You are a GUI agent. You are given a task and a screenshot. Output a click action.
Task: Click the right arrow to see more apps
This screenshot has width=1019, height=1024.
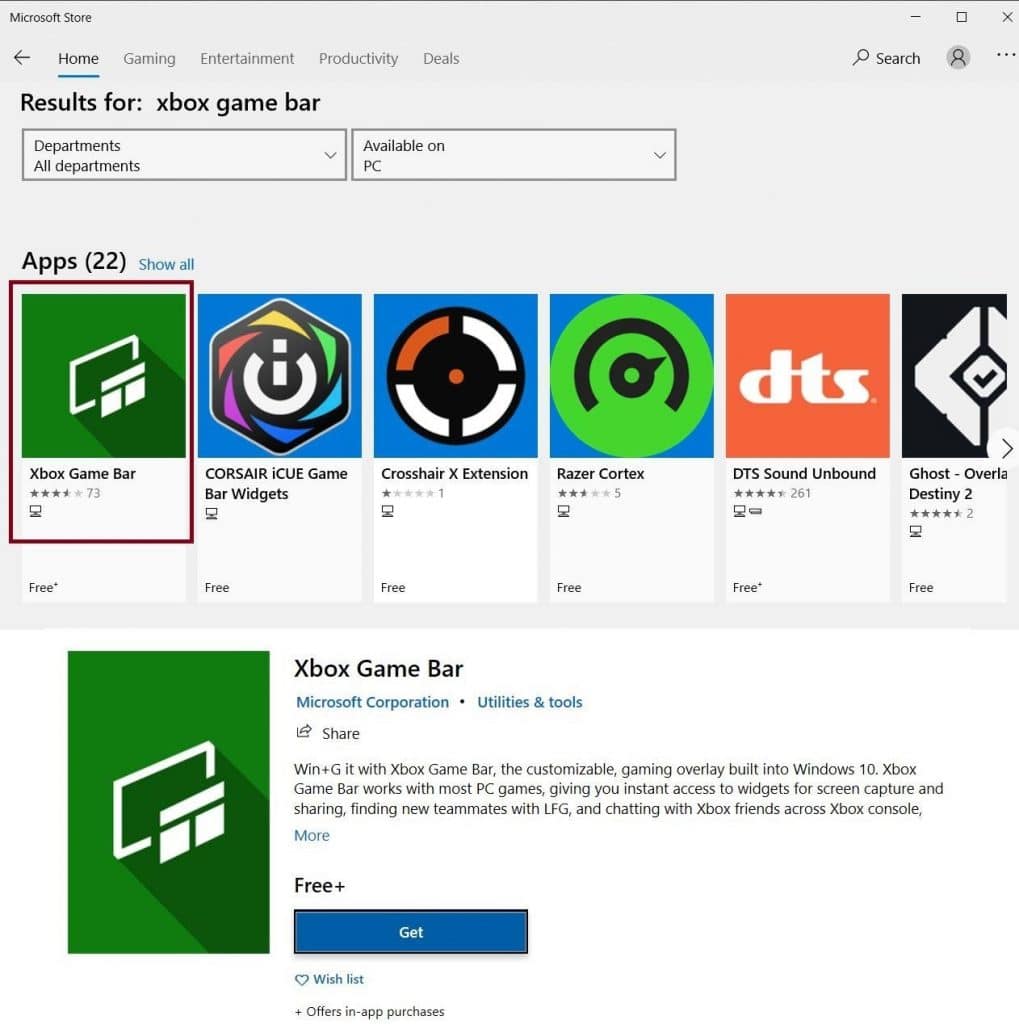[1006, 448]
